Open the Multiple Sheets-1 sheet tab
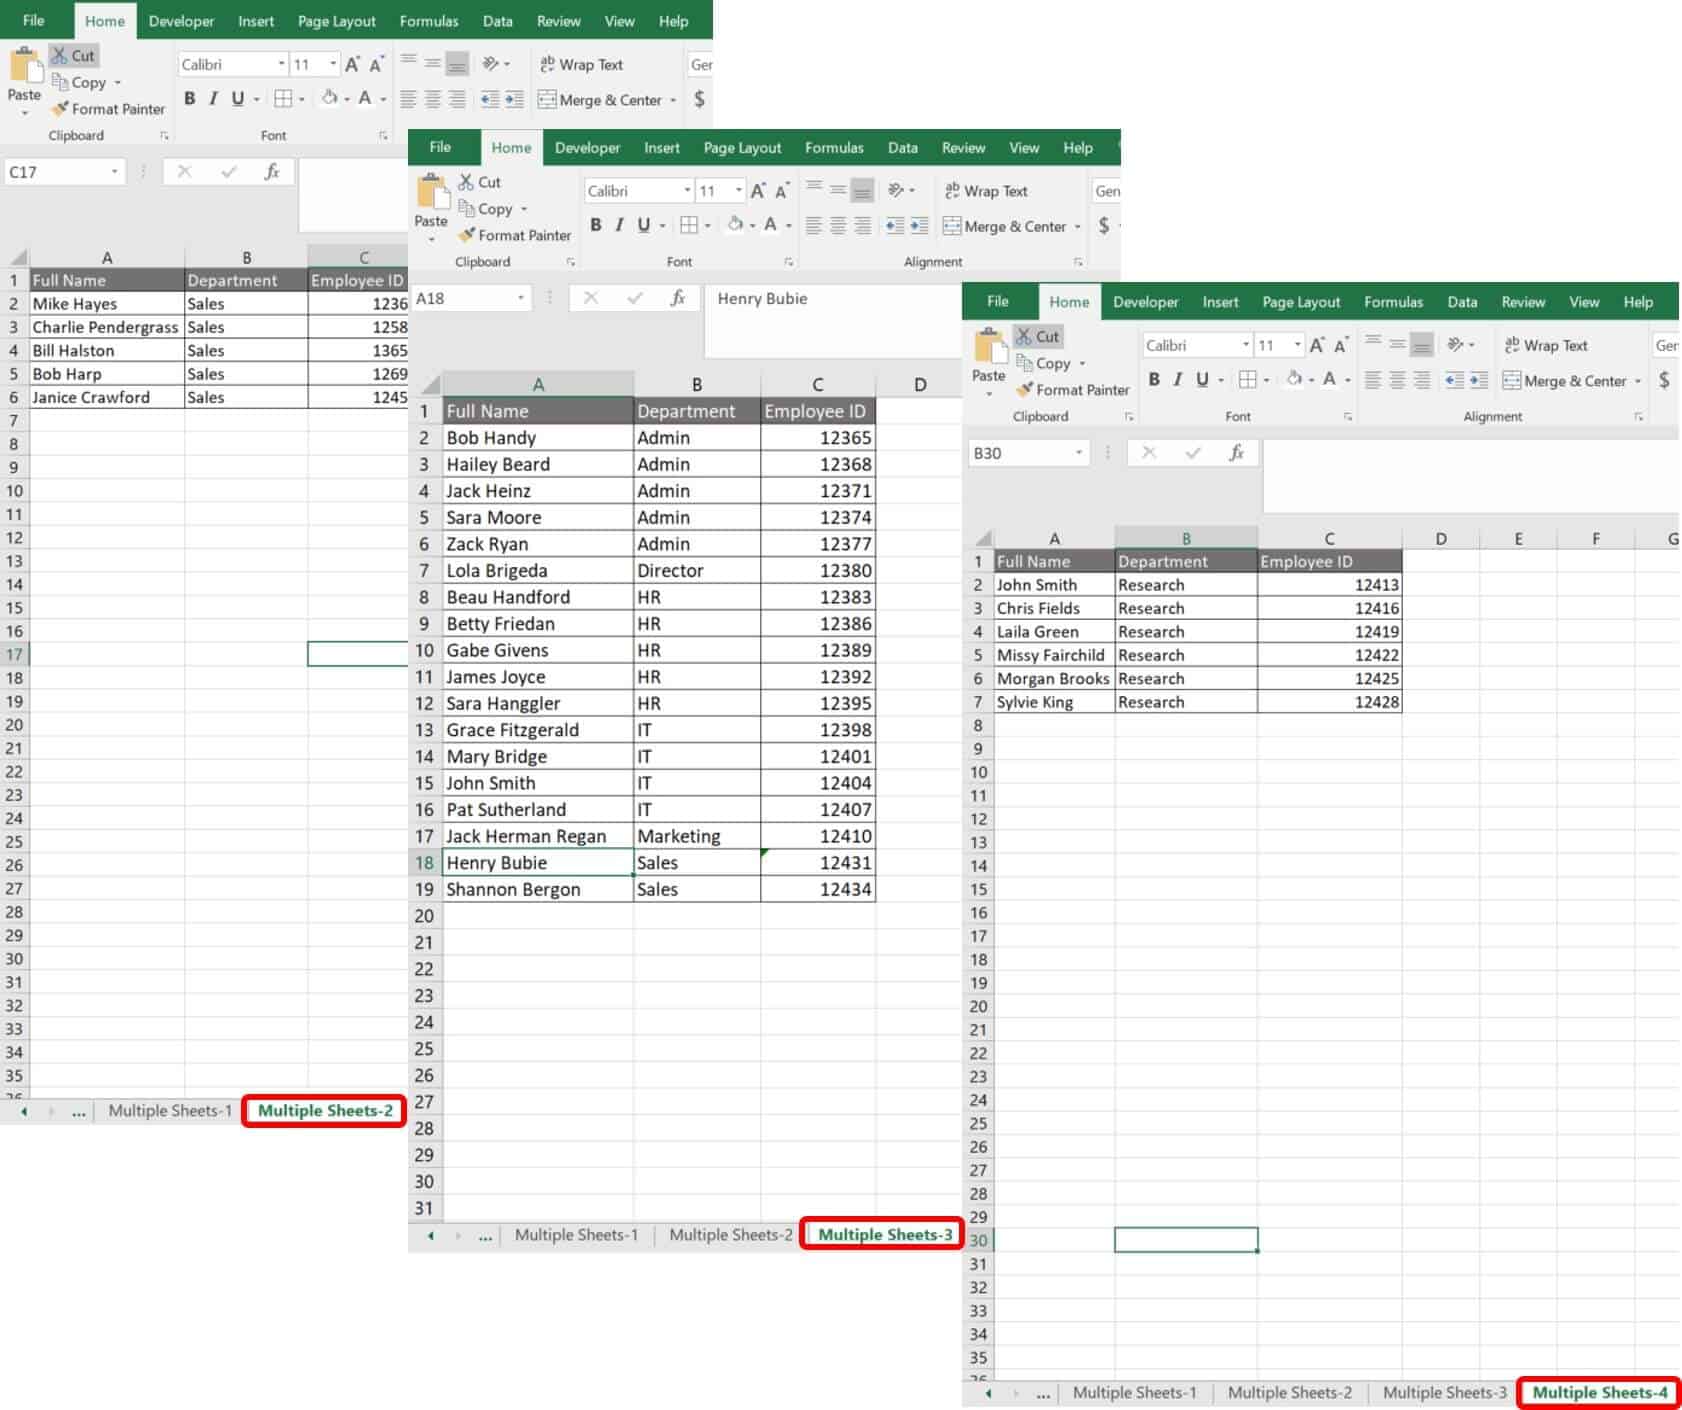The width and height of the screenshot is (1682, 1410). point(1135,1392)
